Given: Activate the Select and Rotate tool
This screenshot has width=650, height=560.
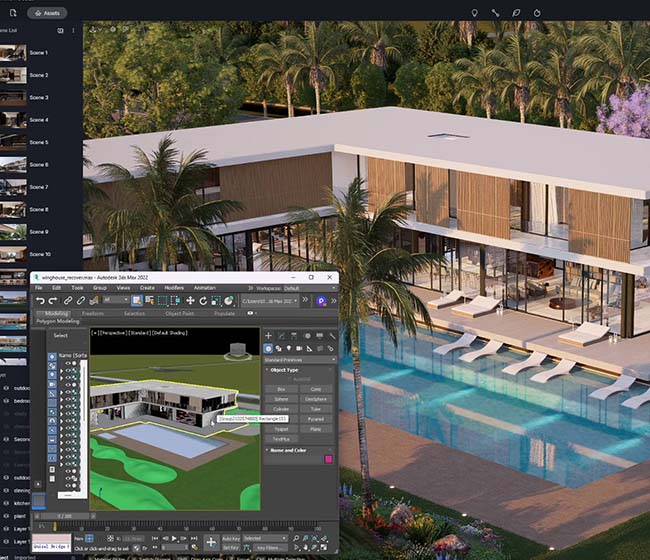Looking at the screenshot, I should coord(203,301).
